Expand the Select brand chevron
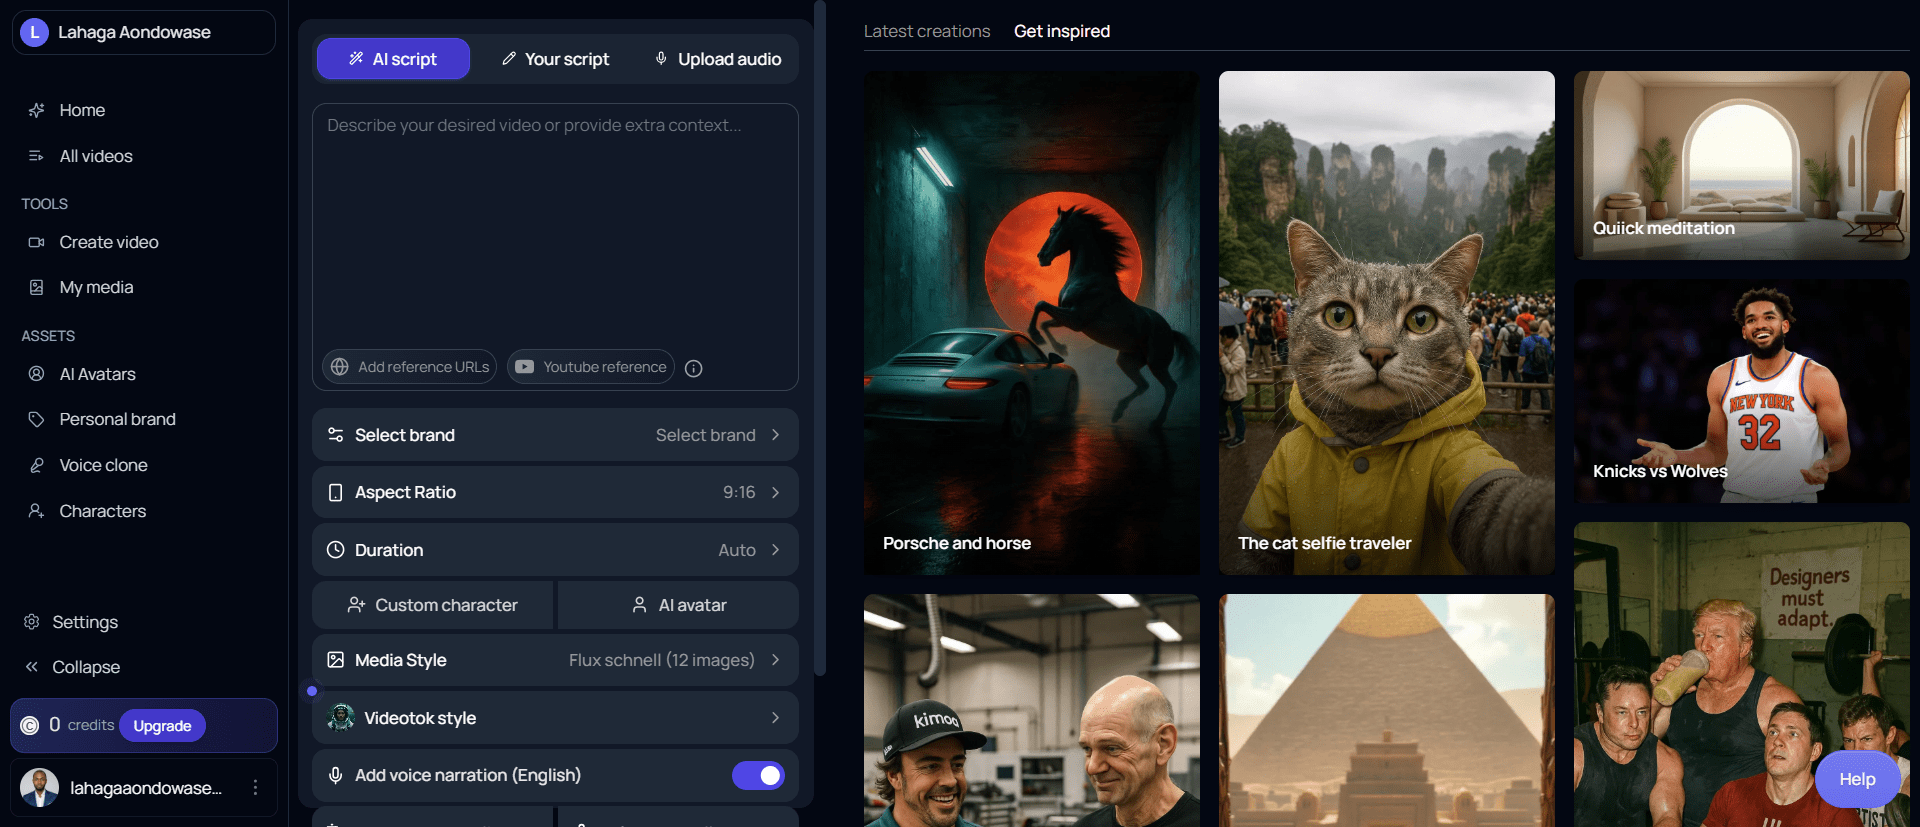Screen dimensions: 1920x827 point(775,435)
